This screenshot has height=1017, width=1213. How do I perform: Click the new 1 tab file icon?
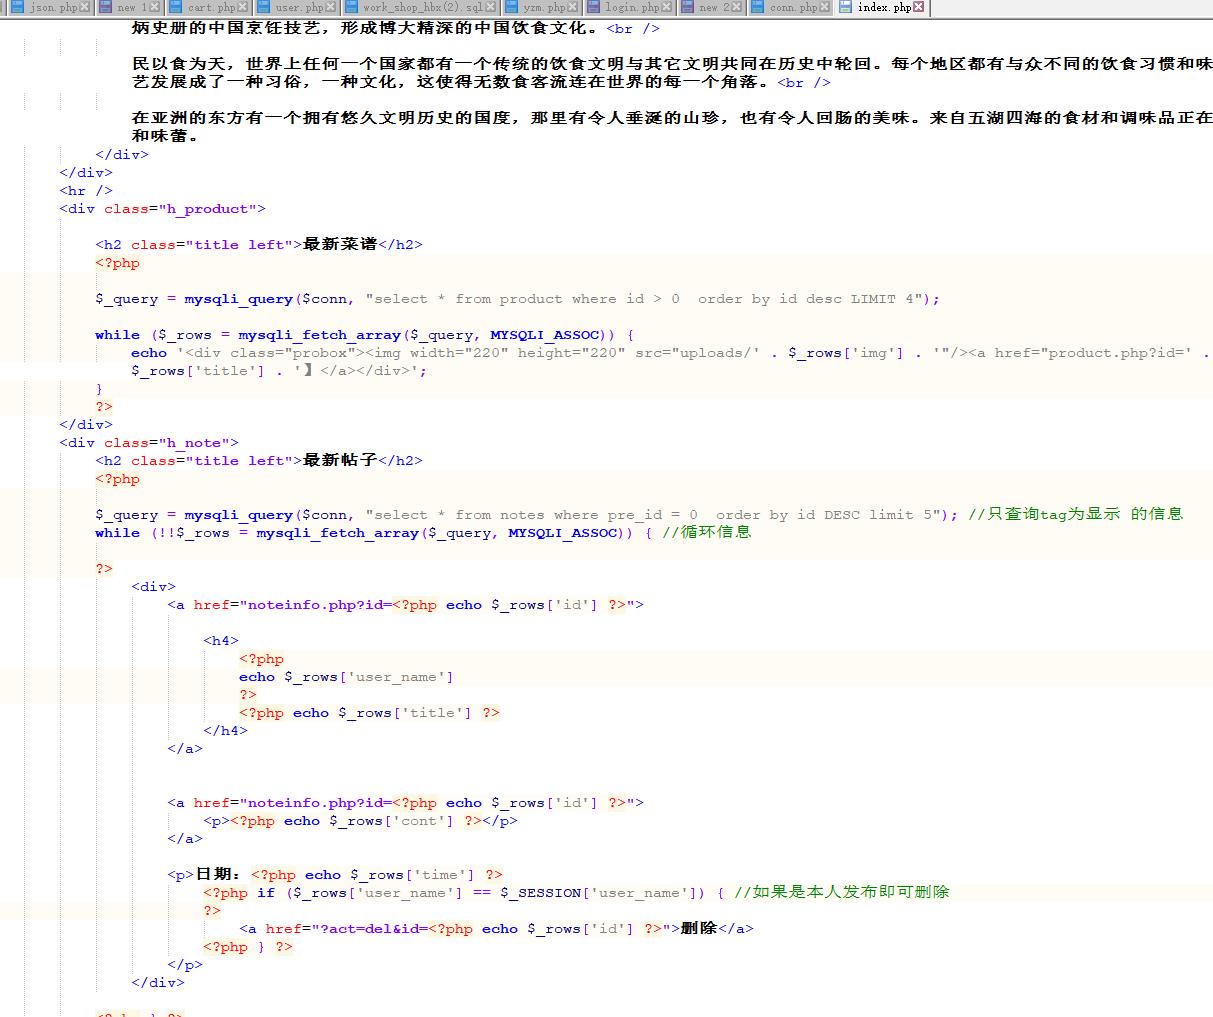click(x=105, y=7)
